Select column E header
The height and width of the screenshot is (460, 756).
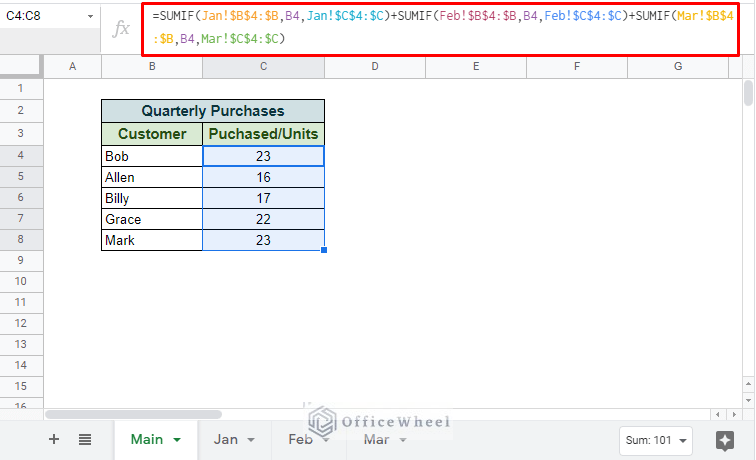pyautogui.click(x=476, y=67)
